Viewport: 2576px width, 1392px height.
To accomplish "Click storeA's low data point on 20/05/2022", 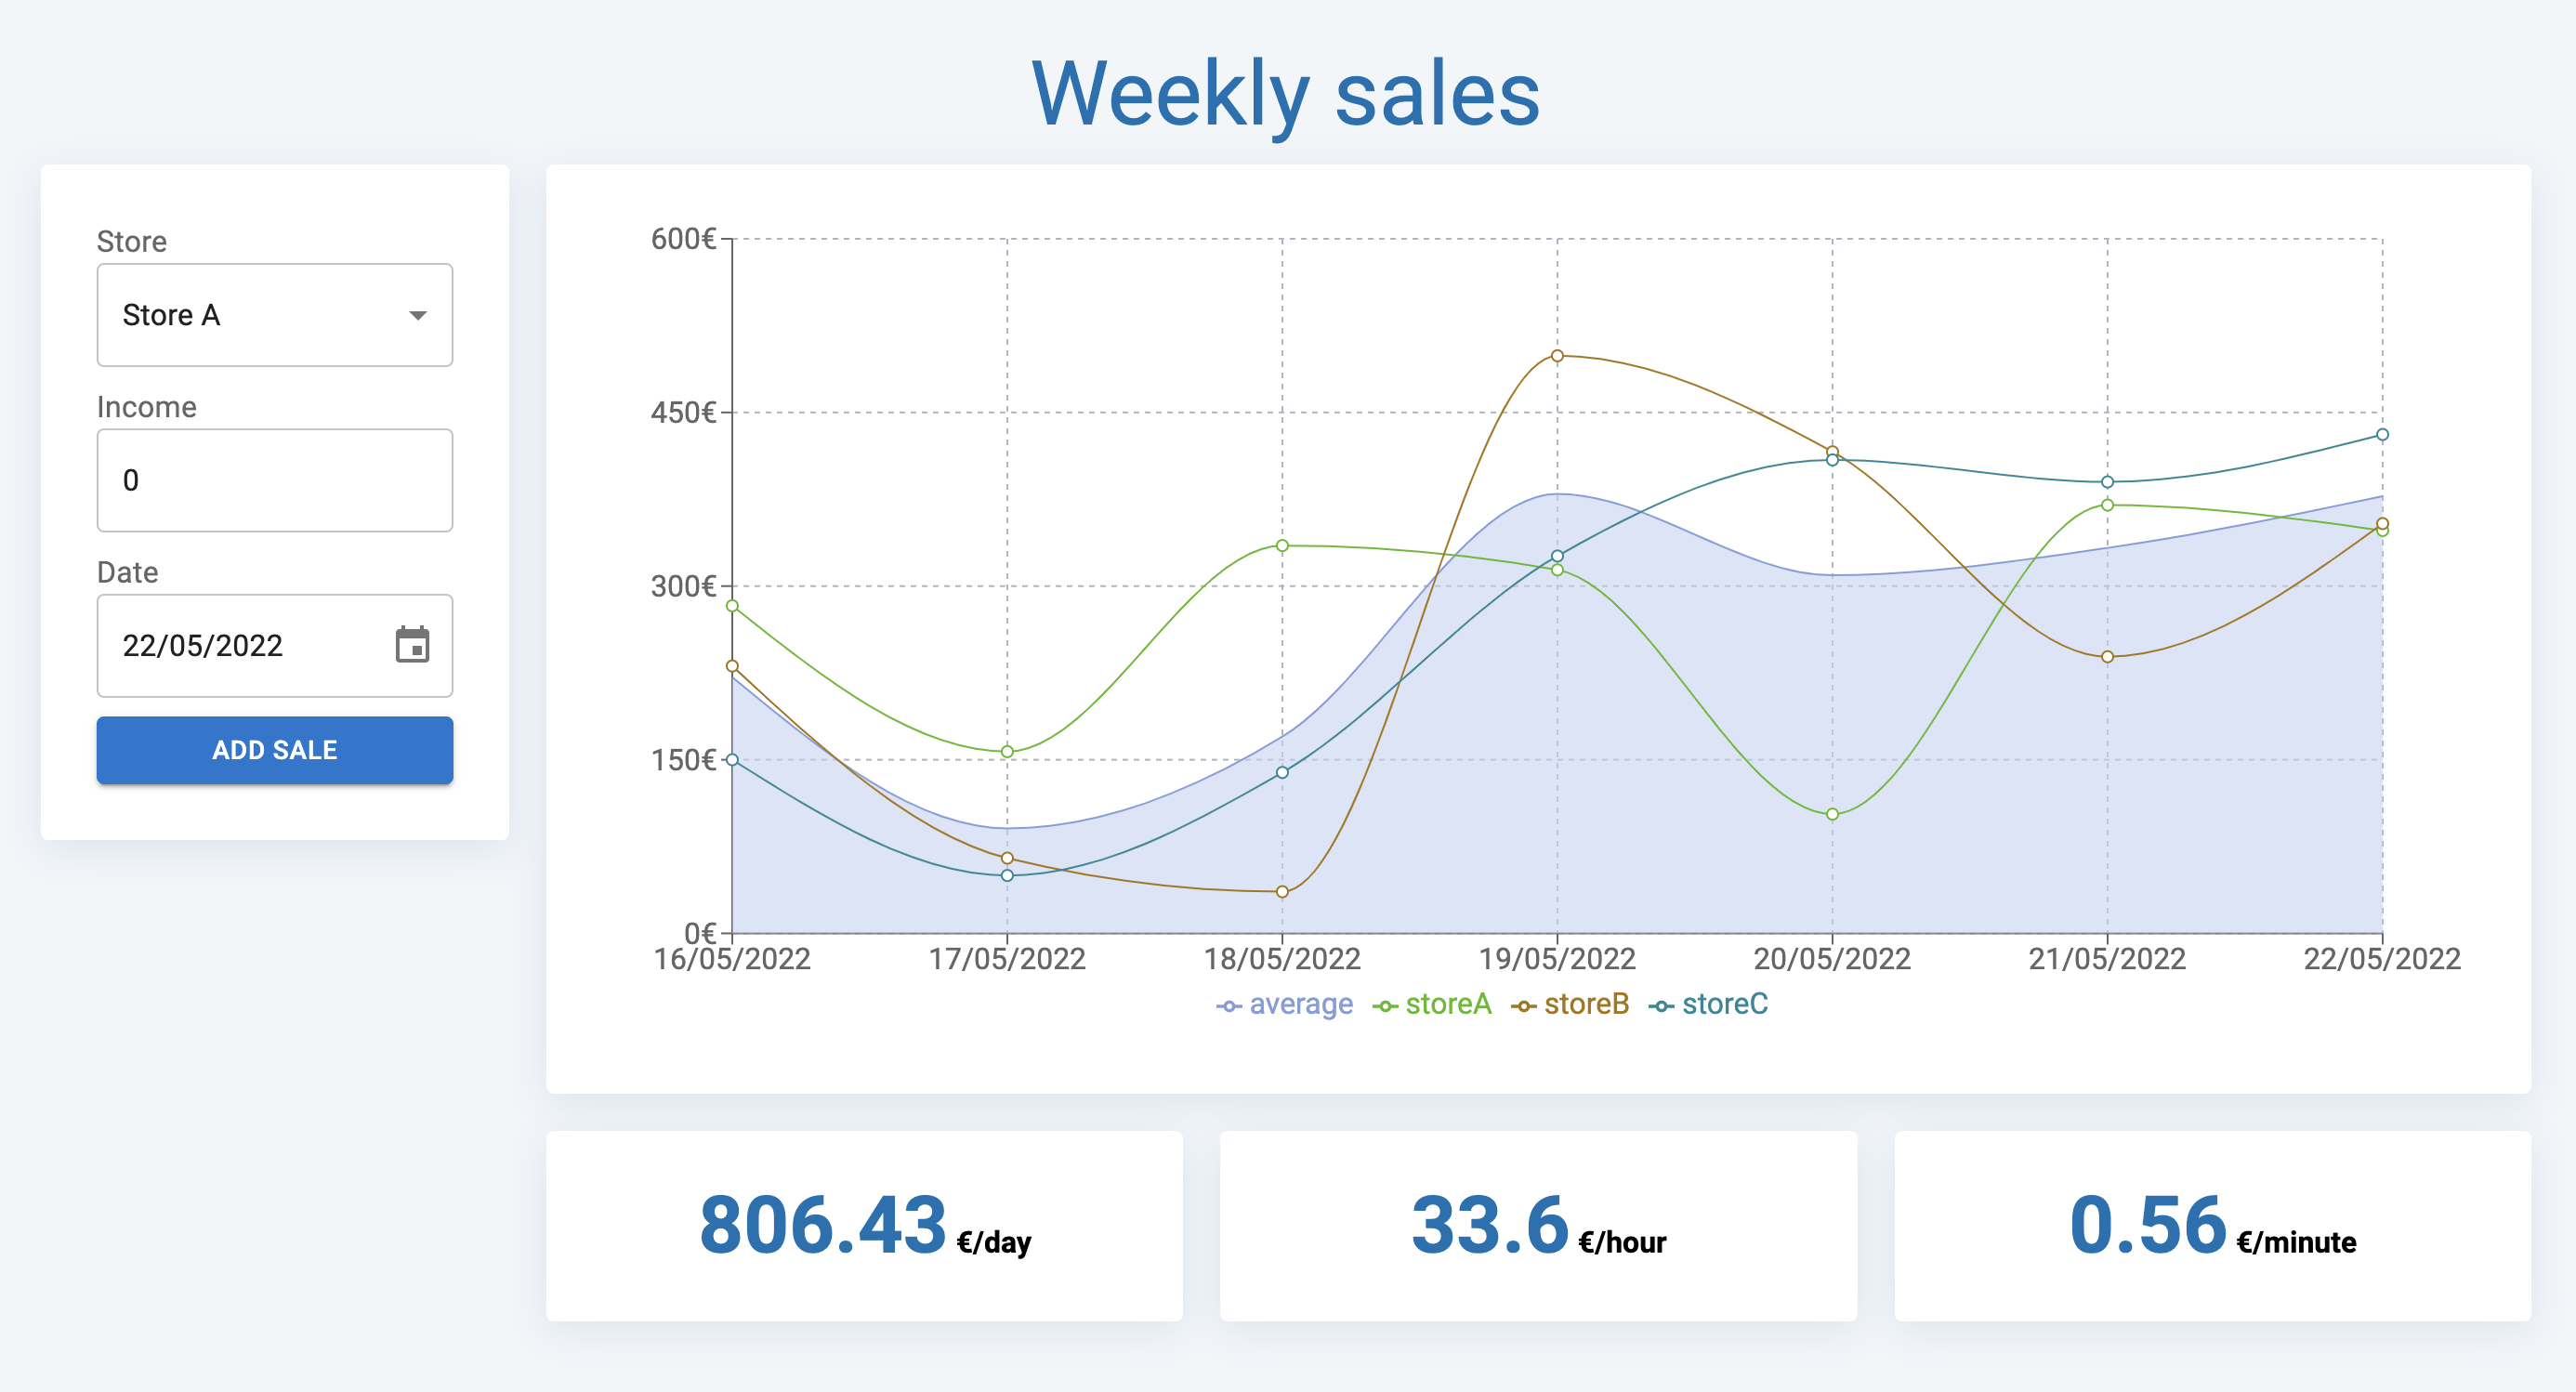I will pyautogui.click(x=1832, y=815).
